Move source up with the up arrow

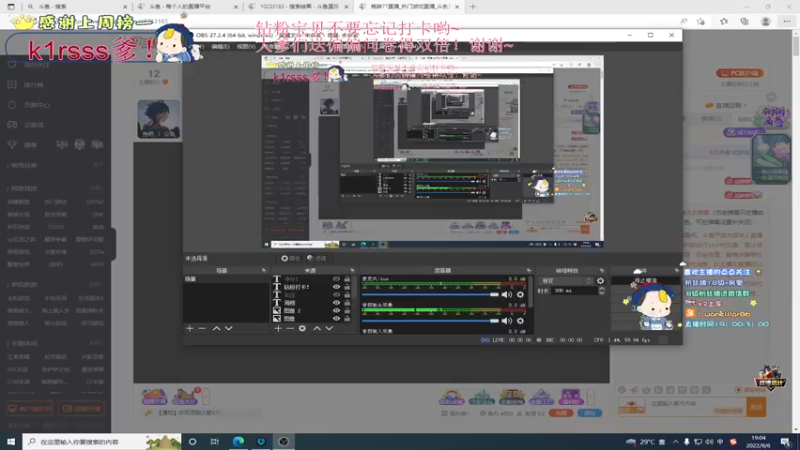(317, 329)
